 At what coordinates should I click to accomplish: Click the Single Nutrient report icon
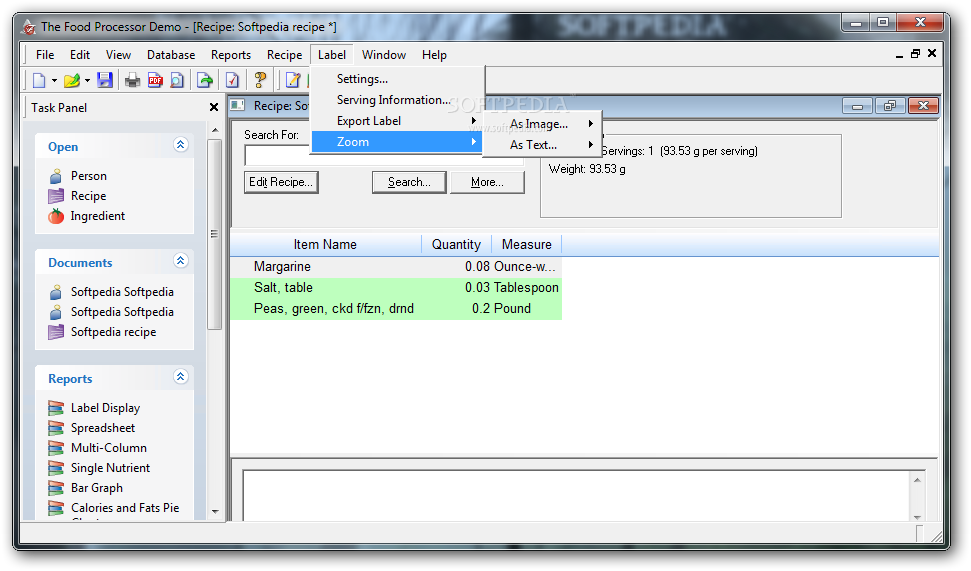[x=56, y=468]
